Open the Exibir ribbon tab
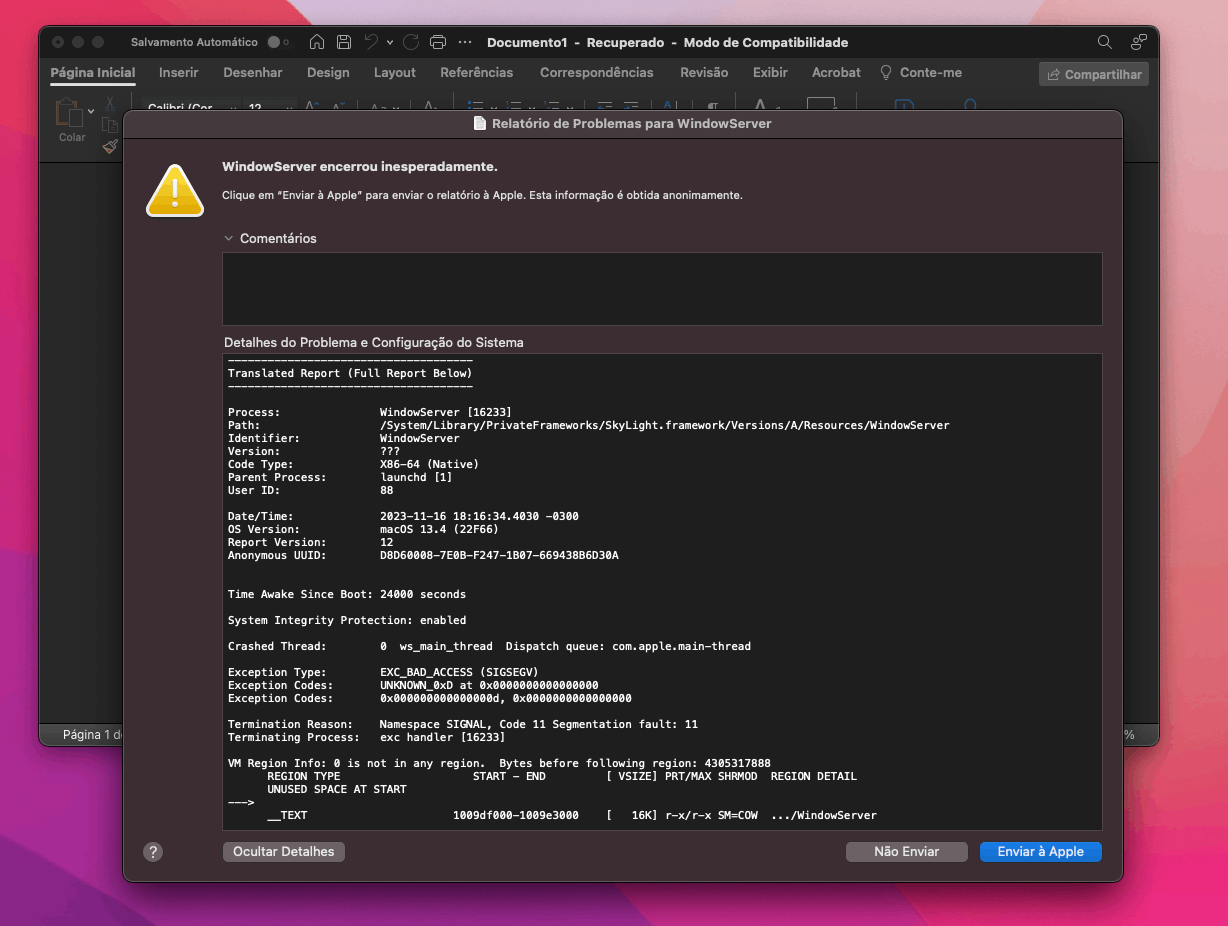Screen dimensions: 1228x926 pyautogui.click(x=770, y=72)
